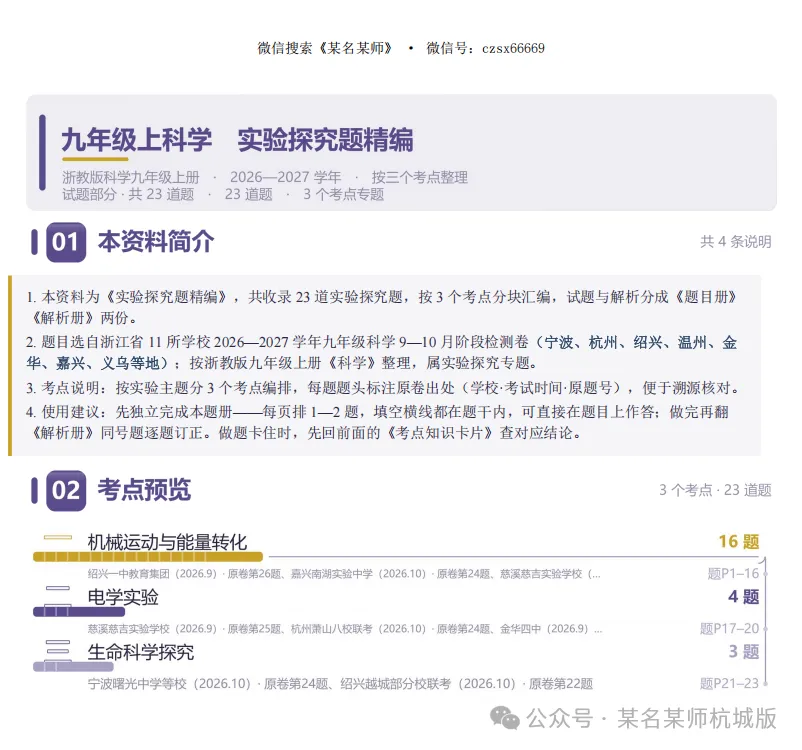This screenshot has width=802, height=750.
Task: Click the single-line marker icon beside 机械运动与能量转化
Action: click(x=58, y=537)
